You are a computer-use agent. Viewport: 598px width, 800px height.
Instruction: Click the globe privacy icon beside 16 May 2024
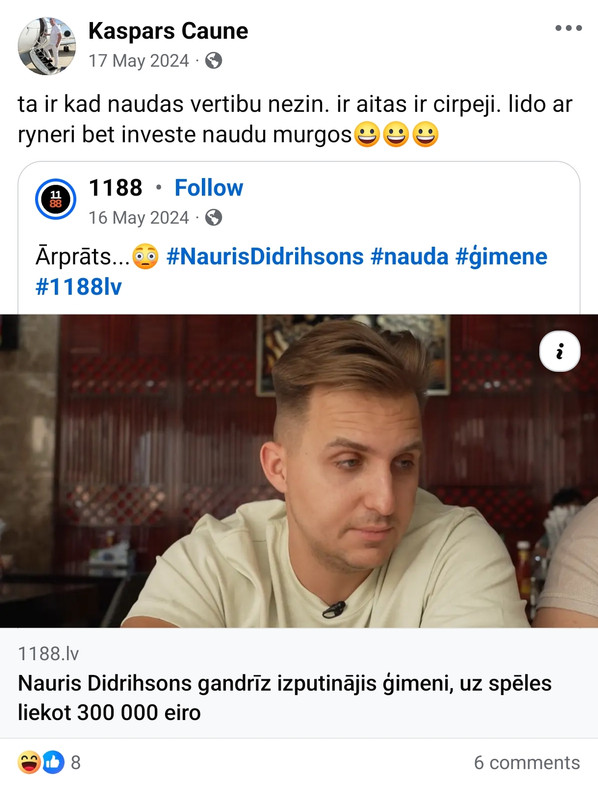(x=213, y=218)
